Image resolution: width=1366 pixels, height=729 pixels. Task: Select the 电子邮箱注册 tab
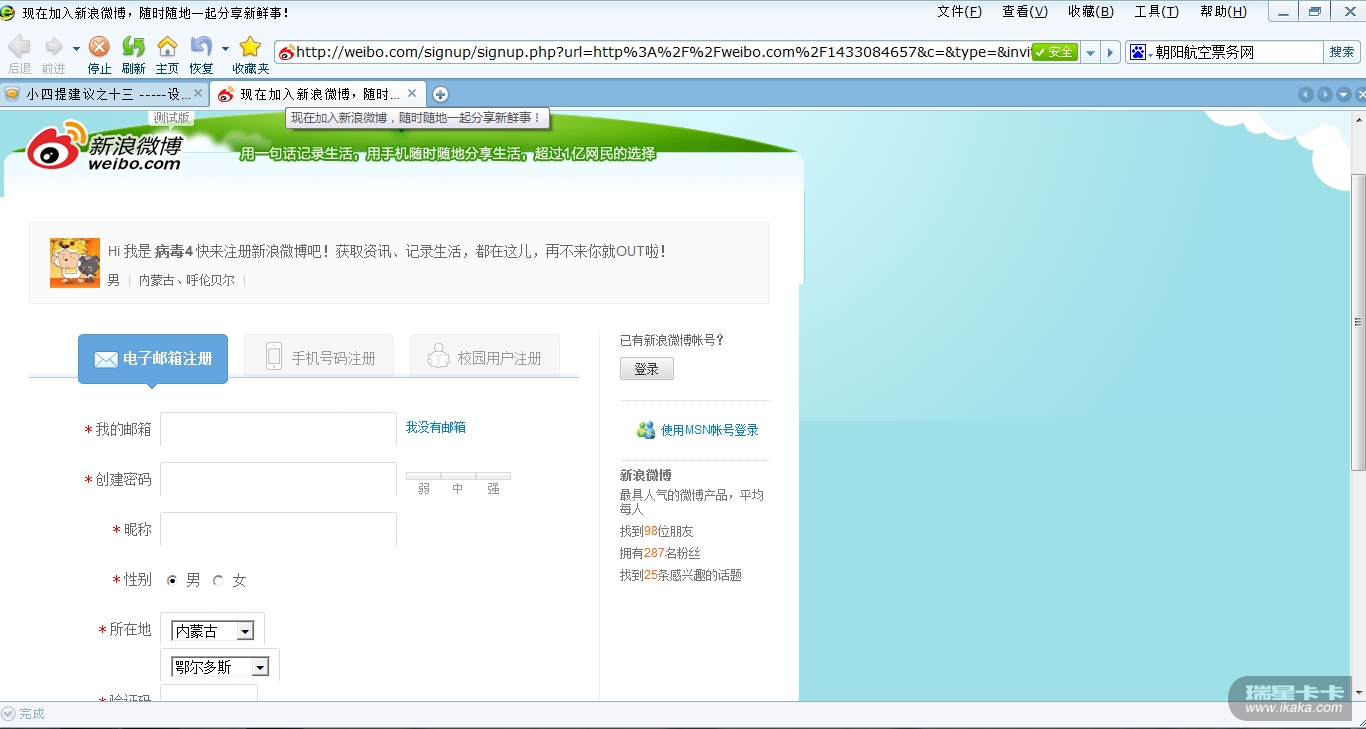point(153,358)
